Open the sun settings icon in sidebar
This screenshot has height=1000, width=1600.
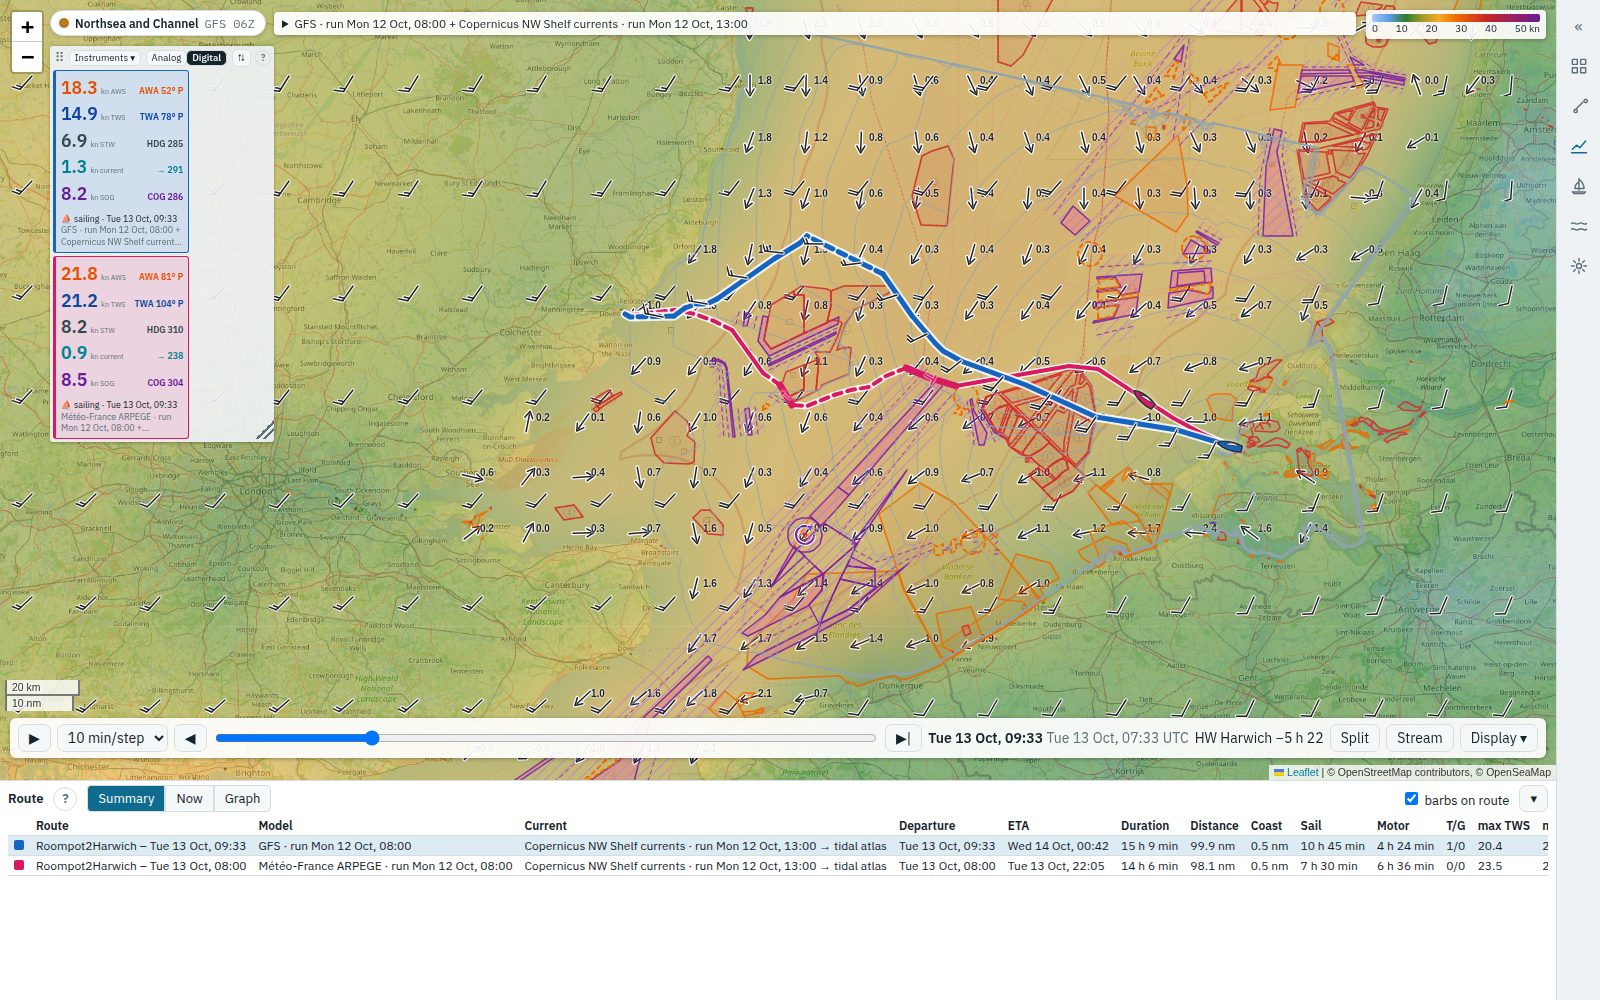1579,266
